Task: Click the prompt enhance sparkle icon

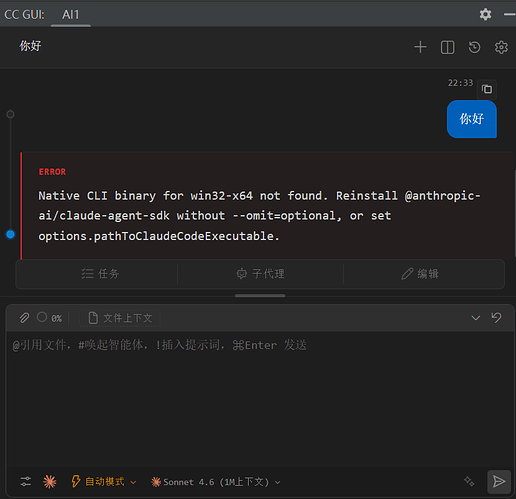Action: pos(469,481)
